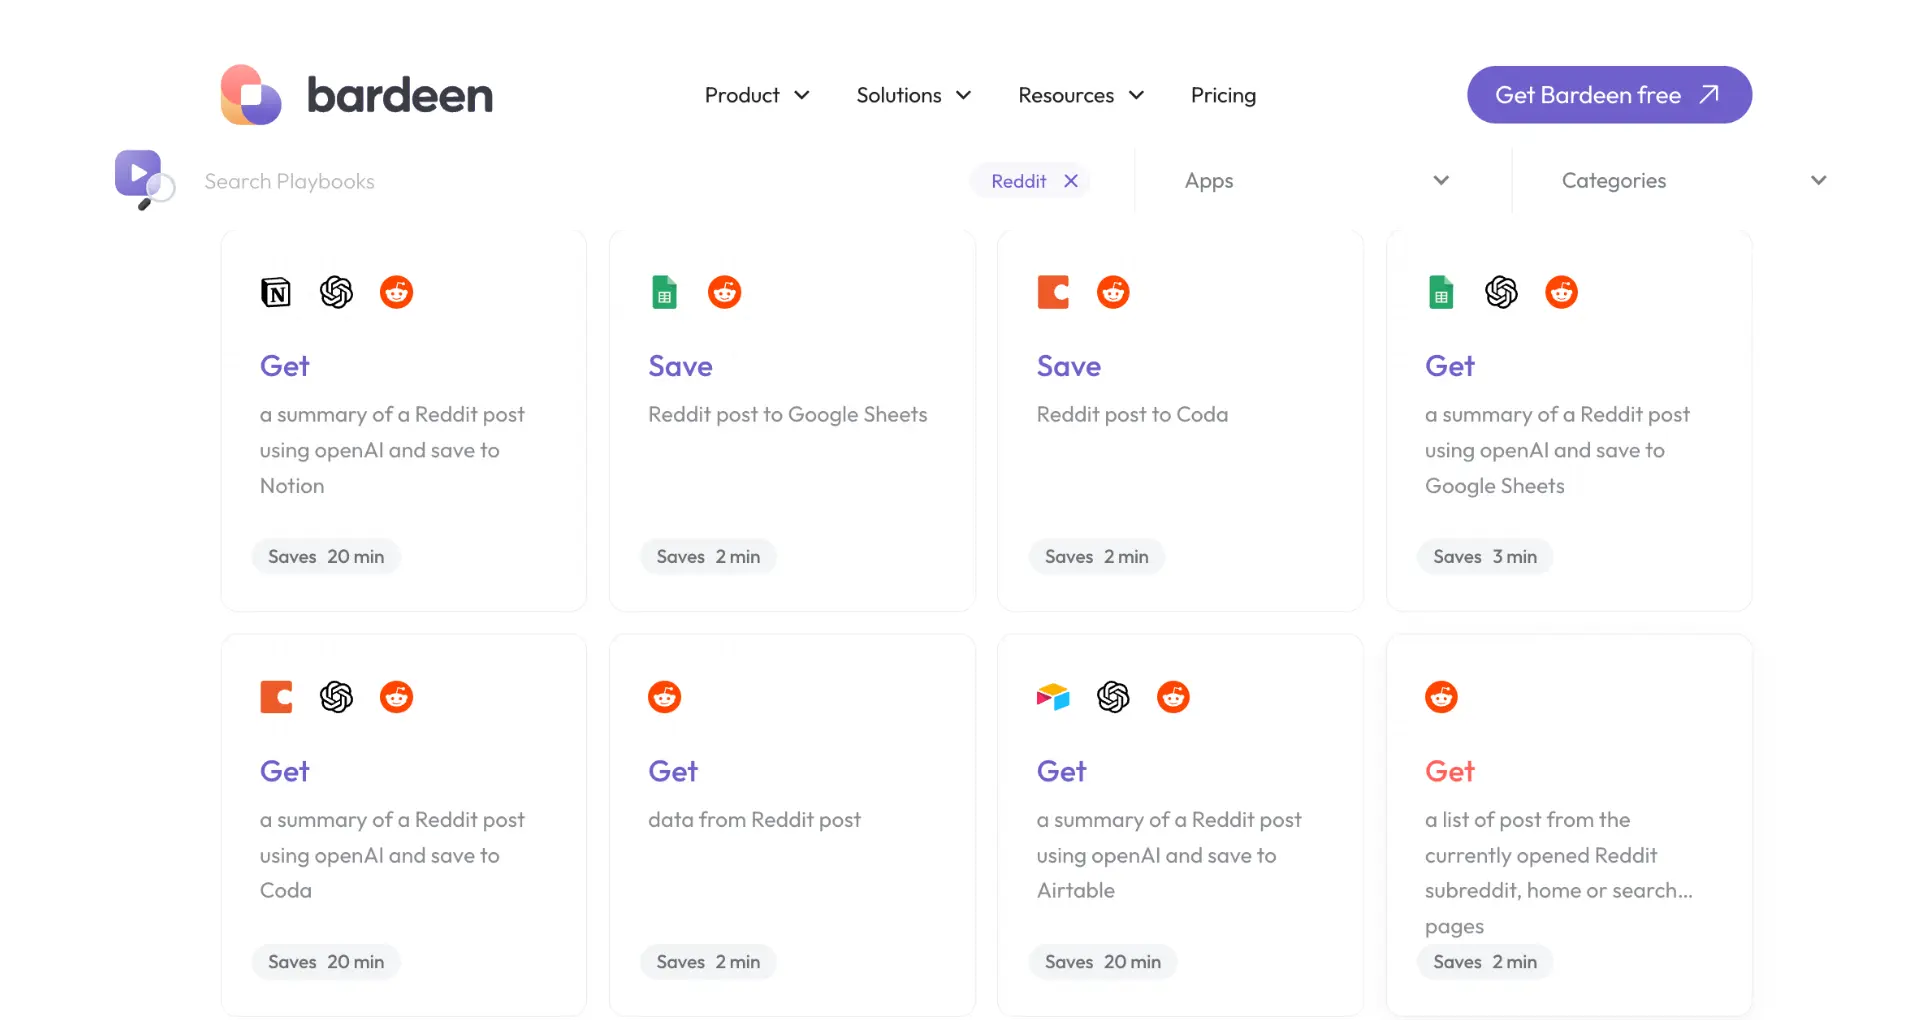
Task: Click the 'Saves 20 min' badge on Notion card
Action: click(326, 557)
